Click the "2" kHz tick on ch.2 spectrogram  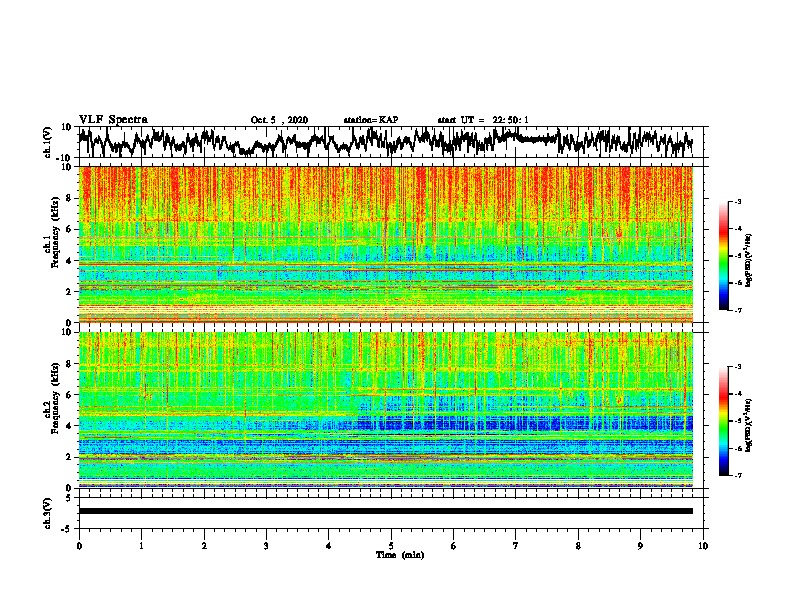coord(69,457)
